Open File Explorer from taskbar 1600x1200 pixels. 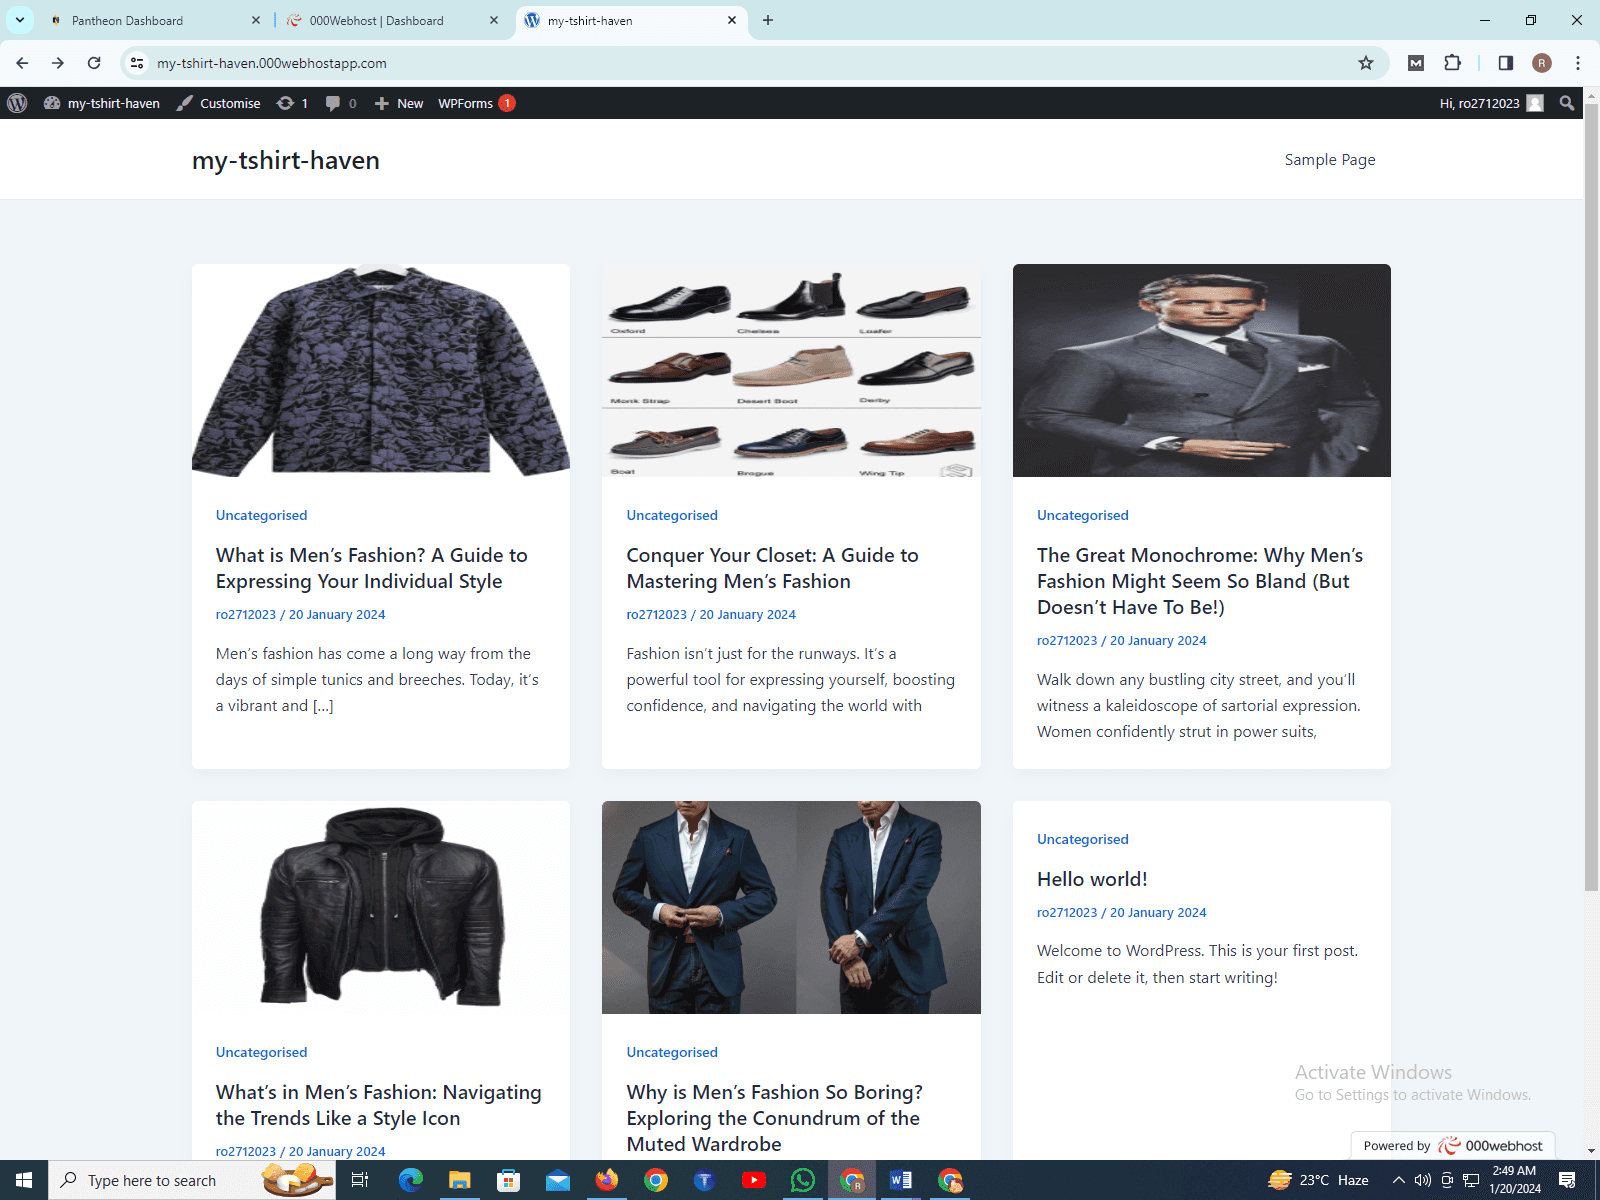459,1180
